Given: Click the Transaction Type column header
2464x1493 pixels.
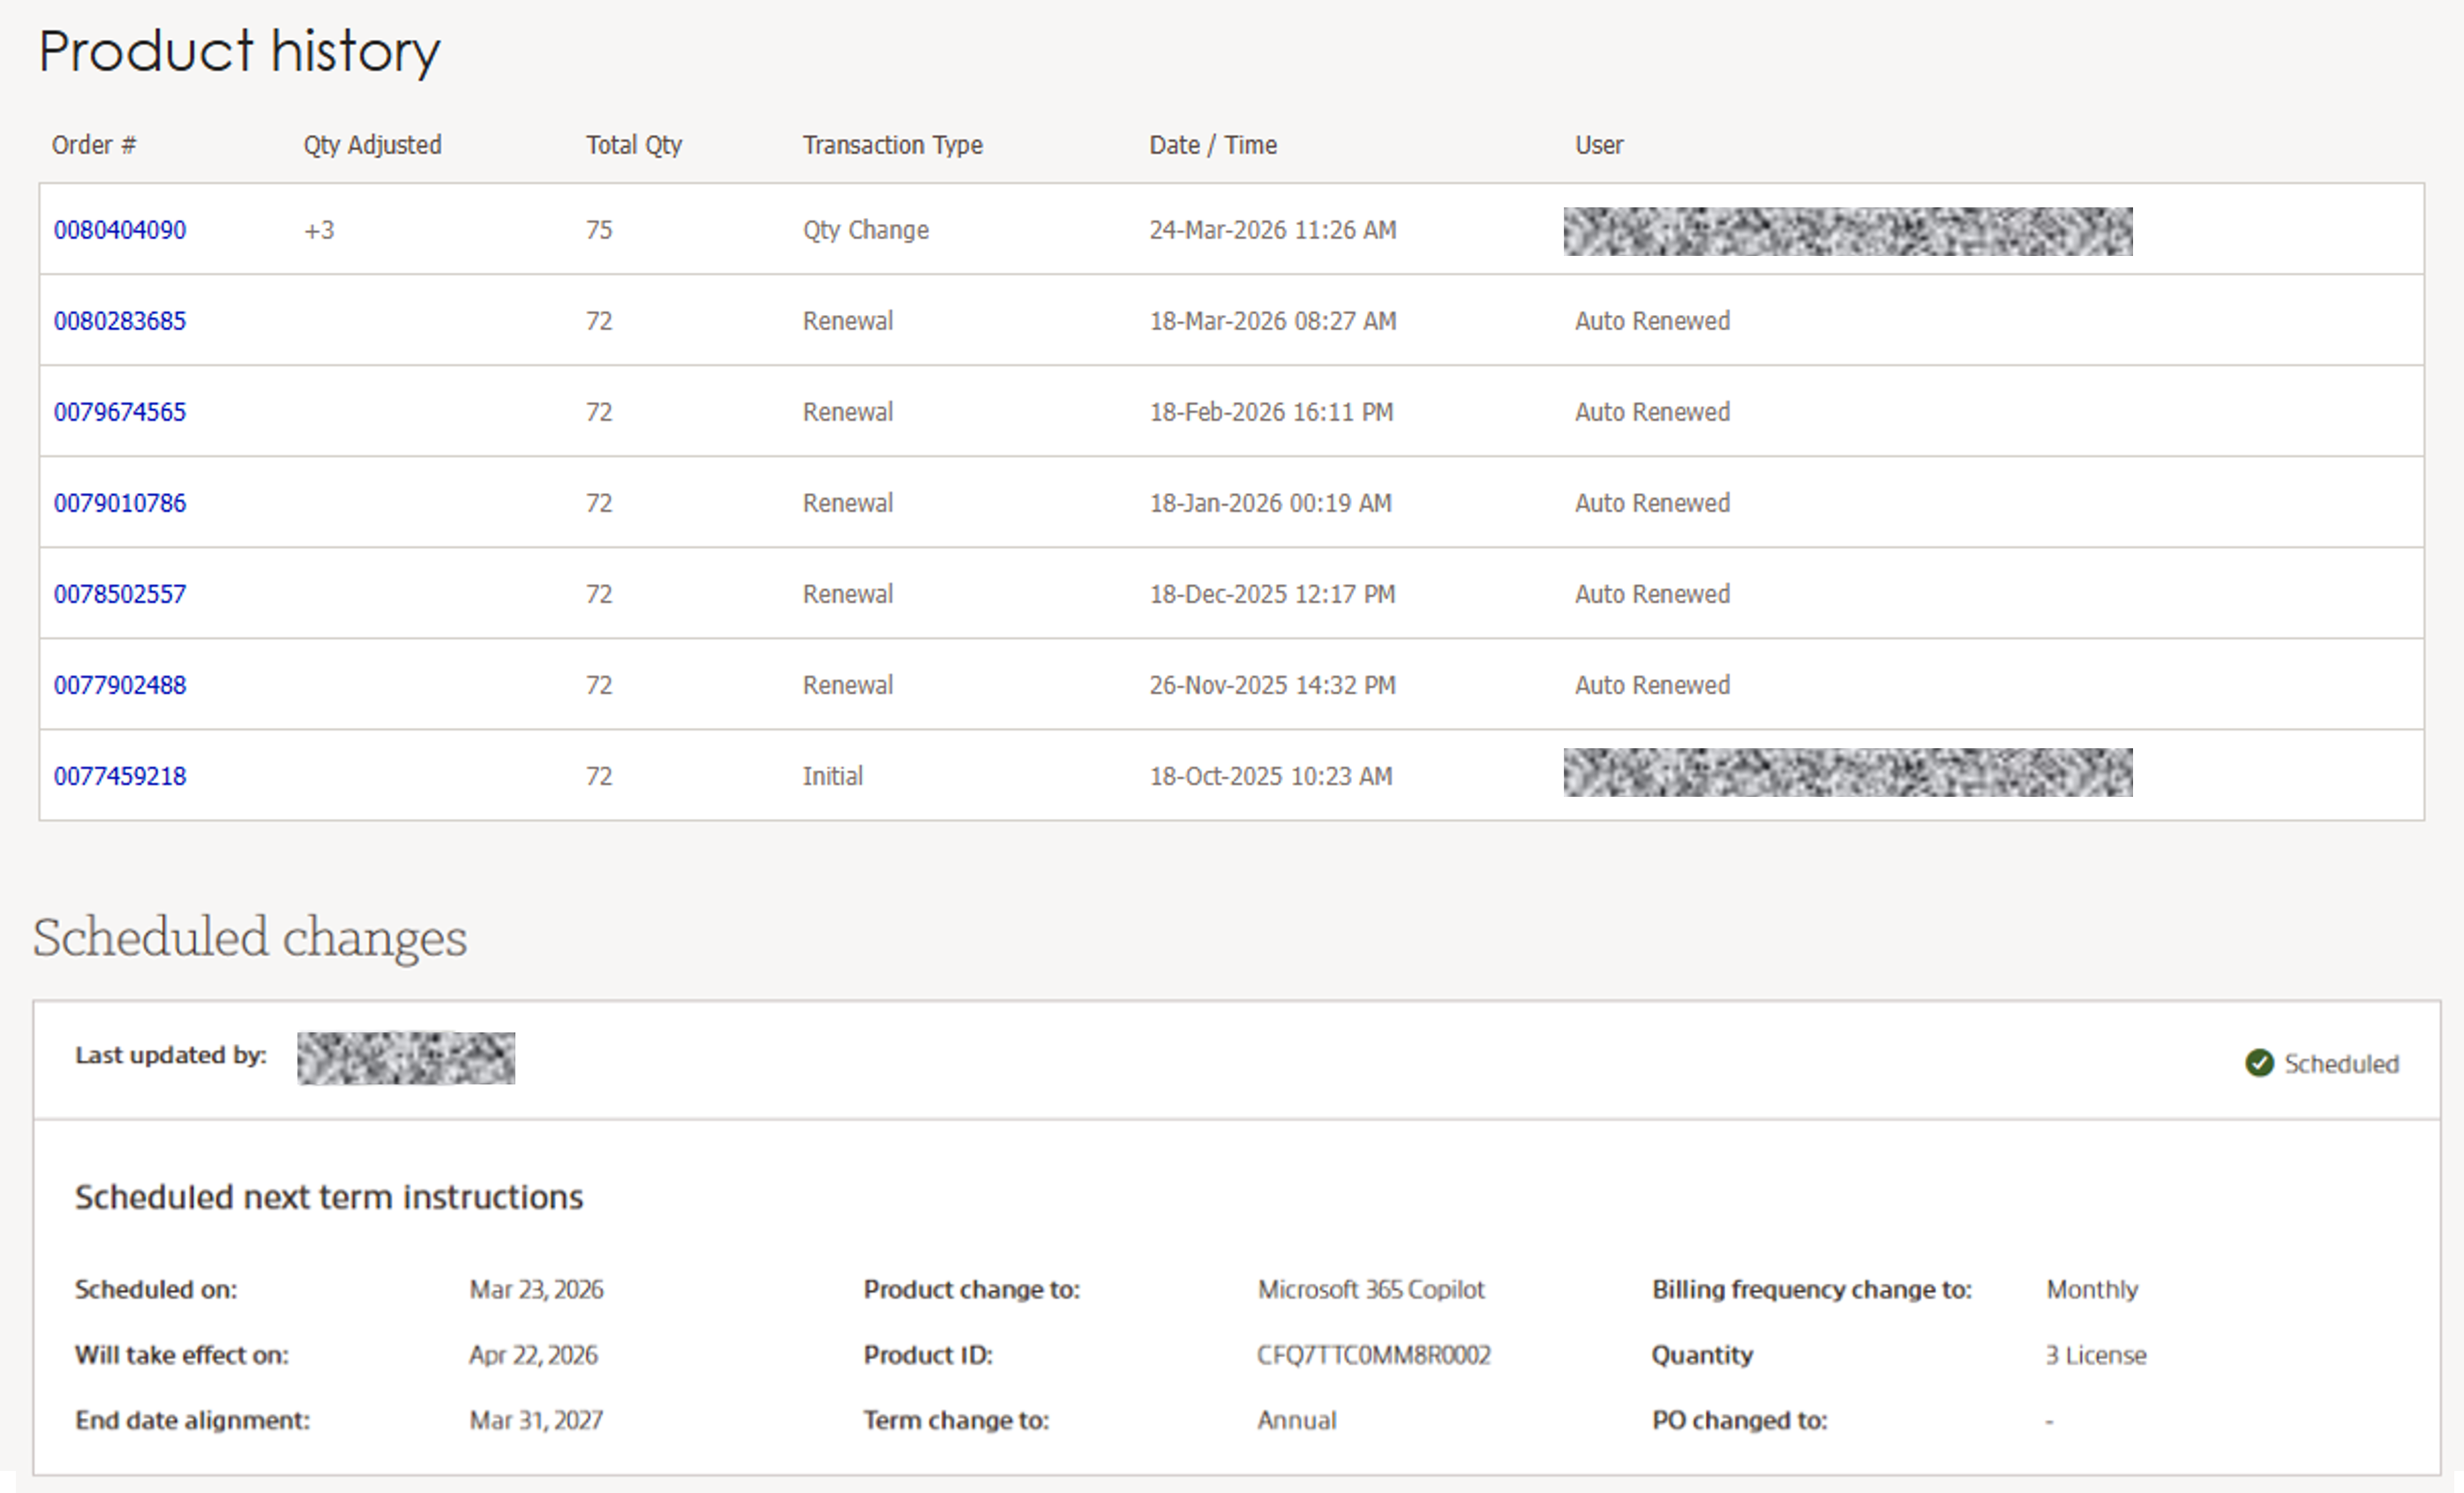Looking at the screenshot, I should (x=892, y=145).
